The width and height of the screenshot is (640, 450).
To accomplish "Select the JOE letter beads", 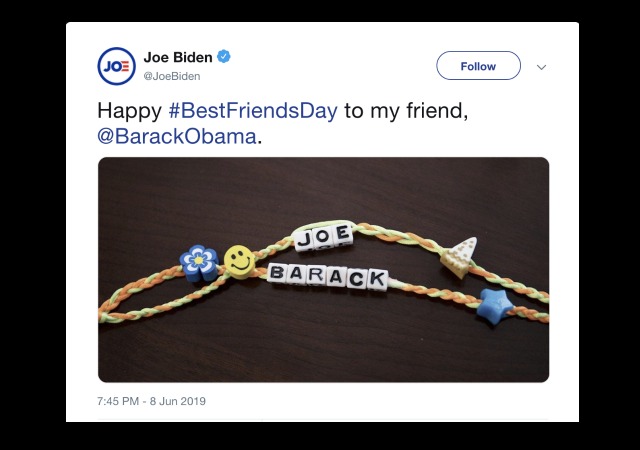I will [323, 237].
